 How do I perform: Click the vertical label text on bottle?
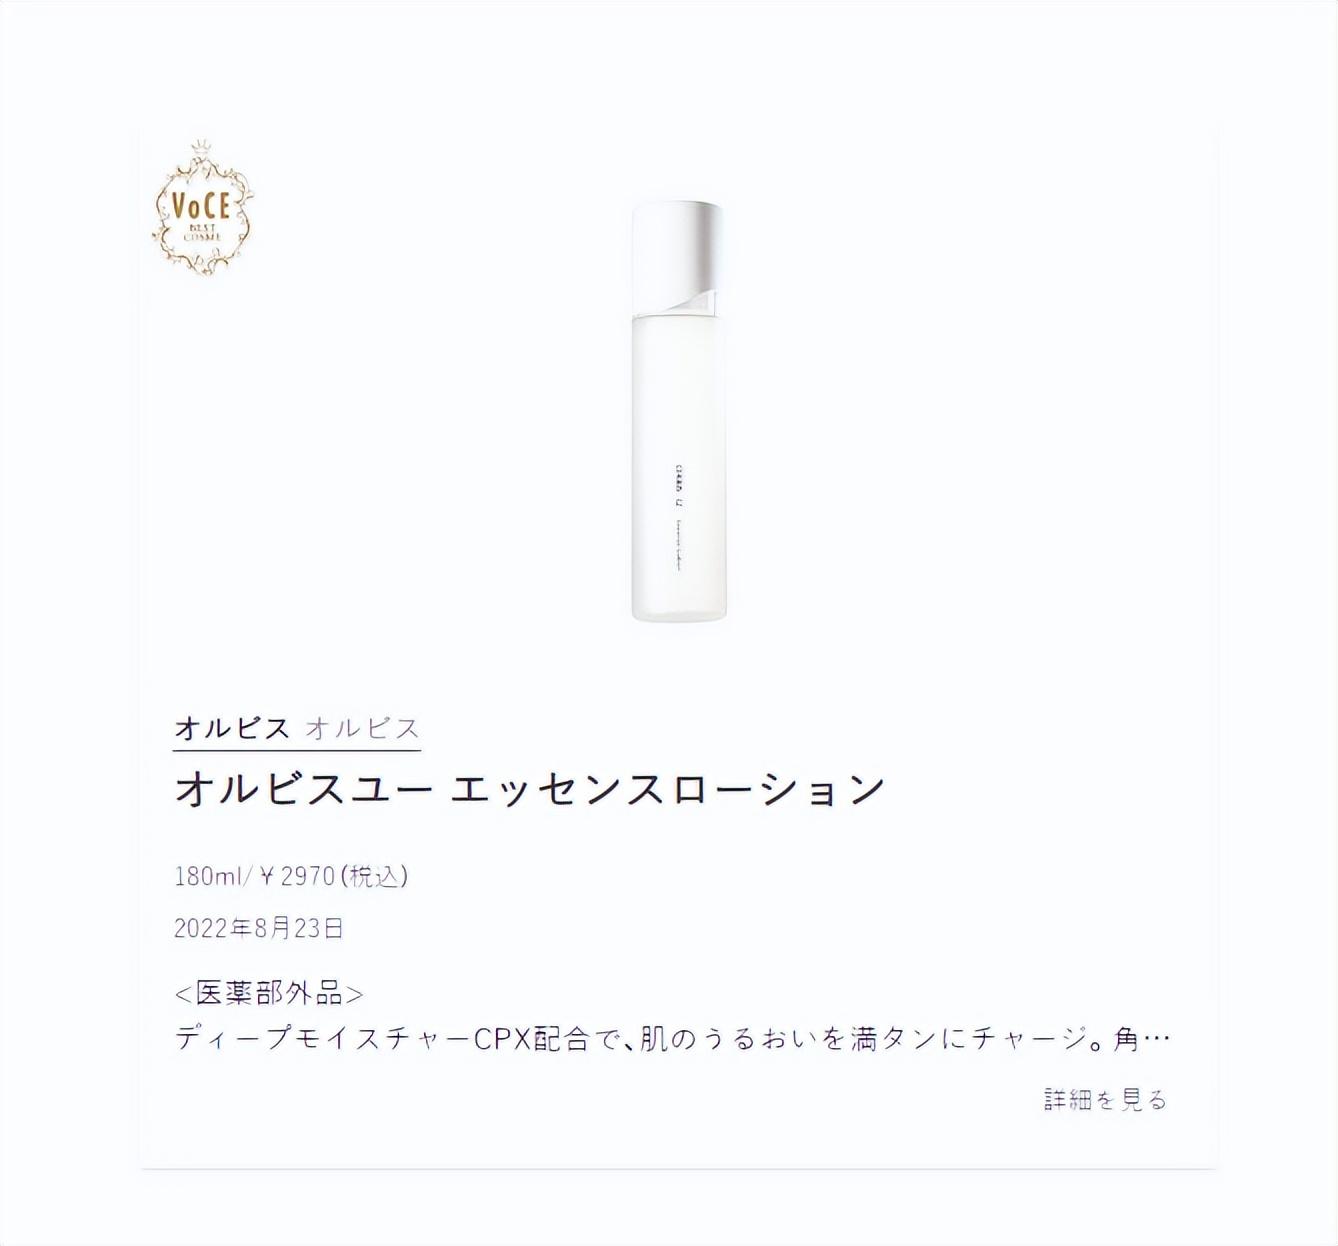click(x=678, y=530)
